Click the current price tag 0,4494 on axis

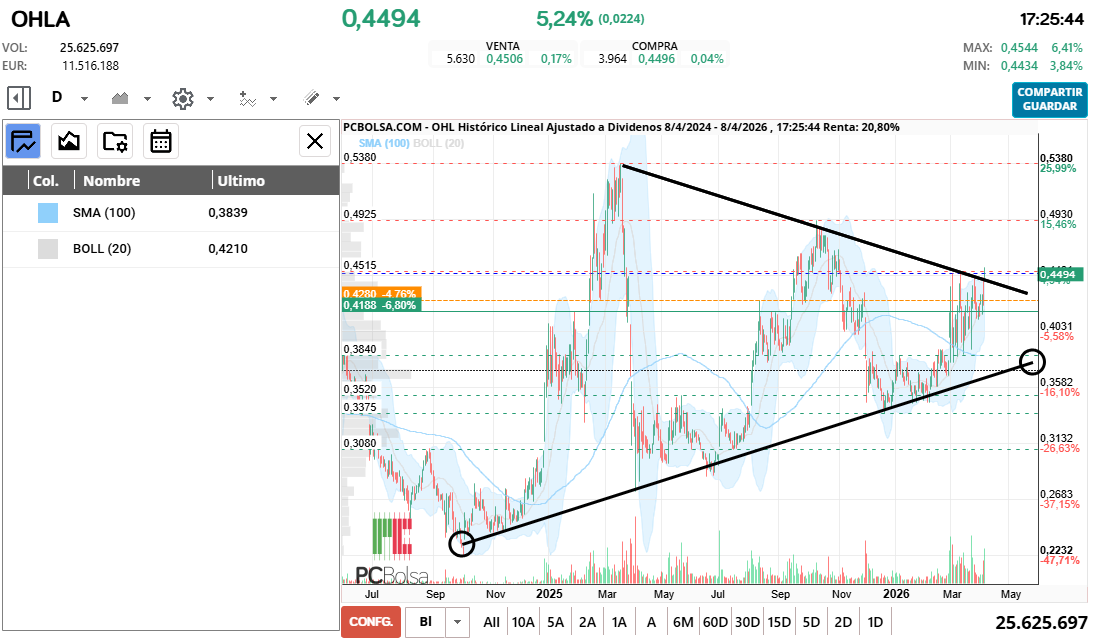(1059, 275)
